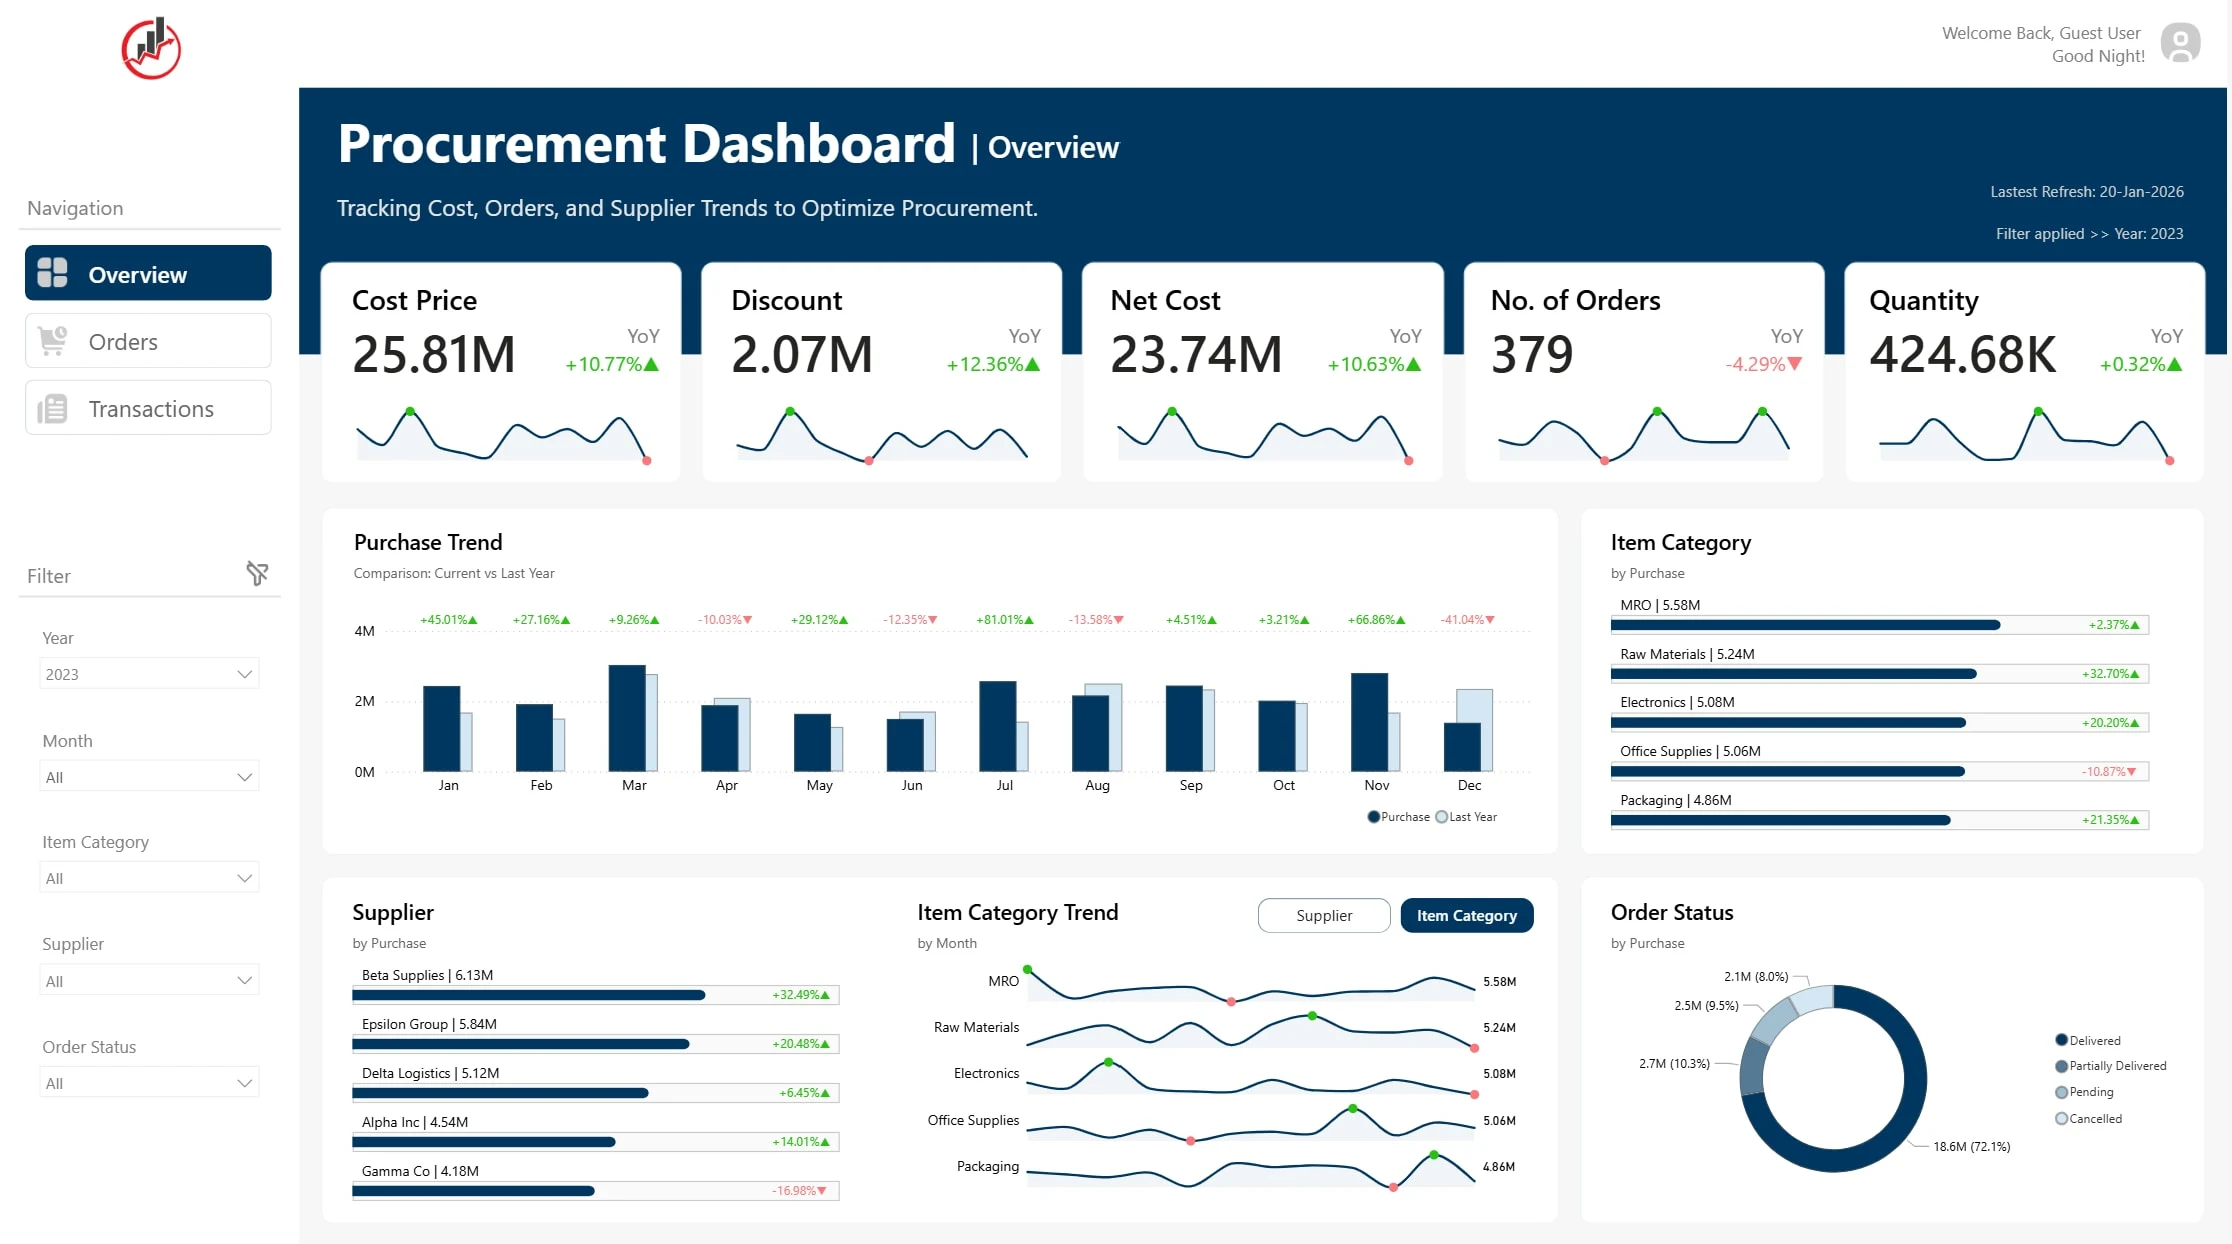This screenshot has height=1244, width=2232.
Task: Toggle the Cancelled legend marker
Action: coord(2061,1118)
